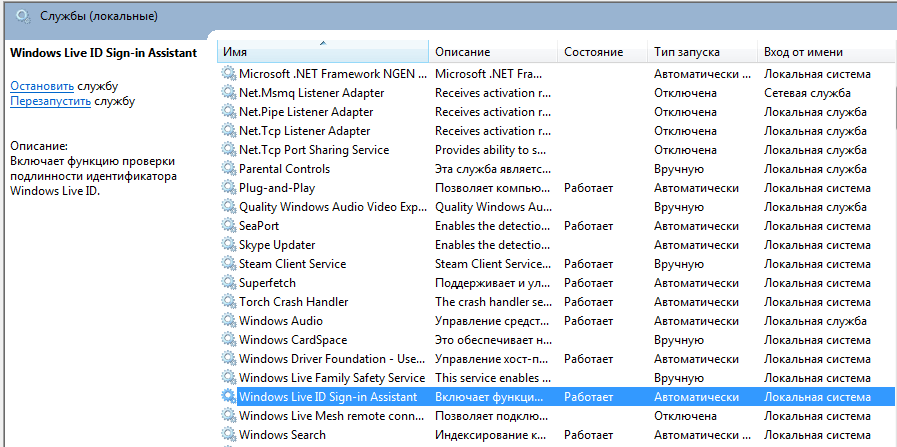Click the sort arrow above Имя header
This screenshot has width=897, height=447.
[323, 43]
